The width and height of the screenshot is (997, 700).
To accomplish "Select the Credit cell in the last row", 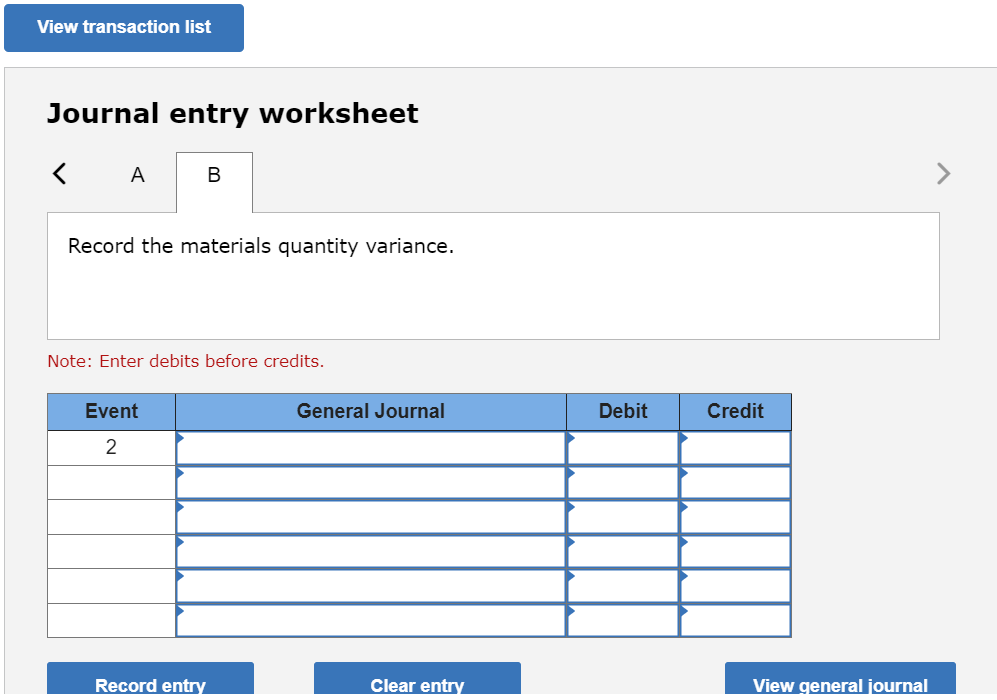I will click(735, 620).
